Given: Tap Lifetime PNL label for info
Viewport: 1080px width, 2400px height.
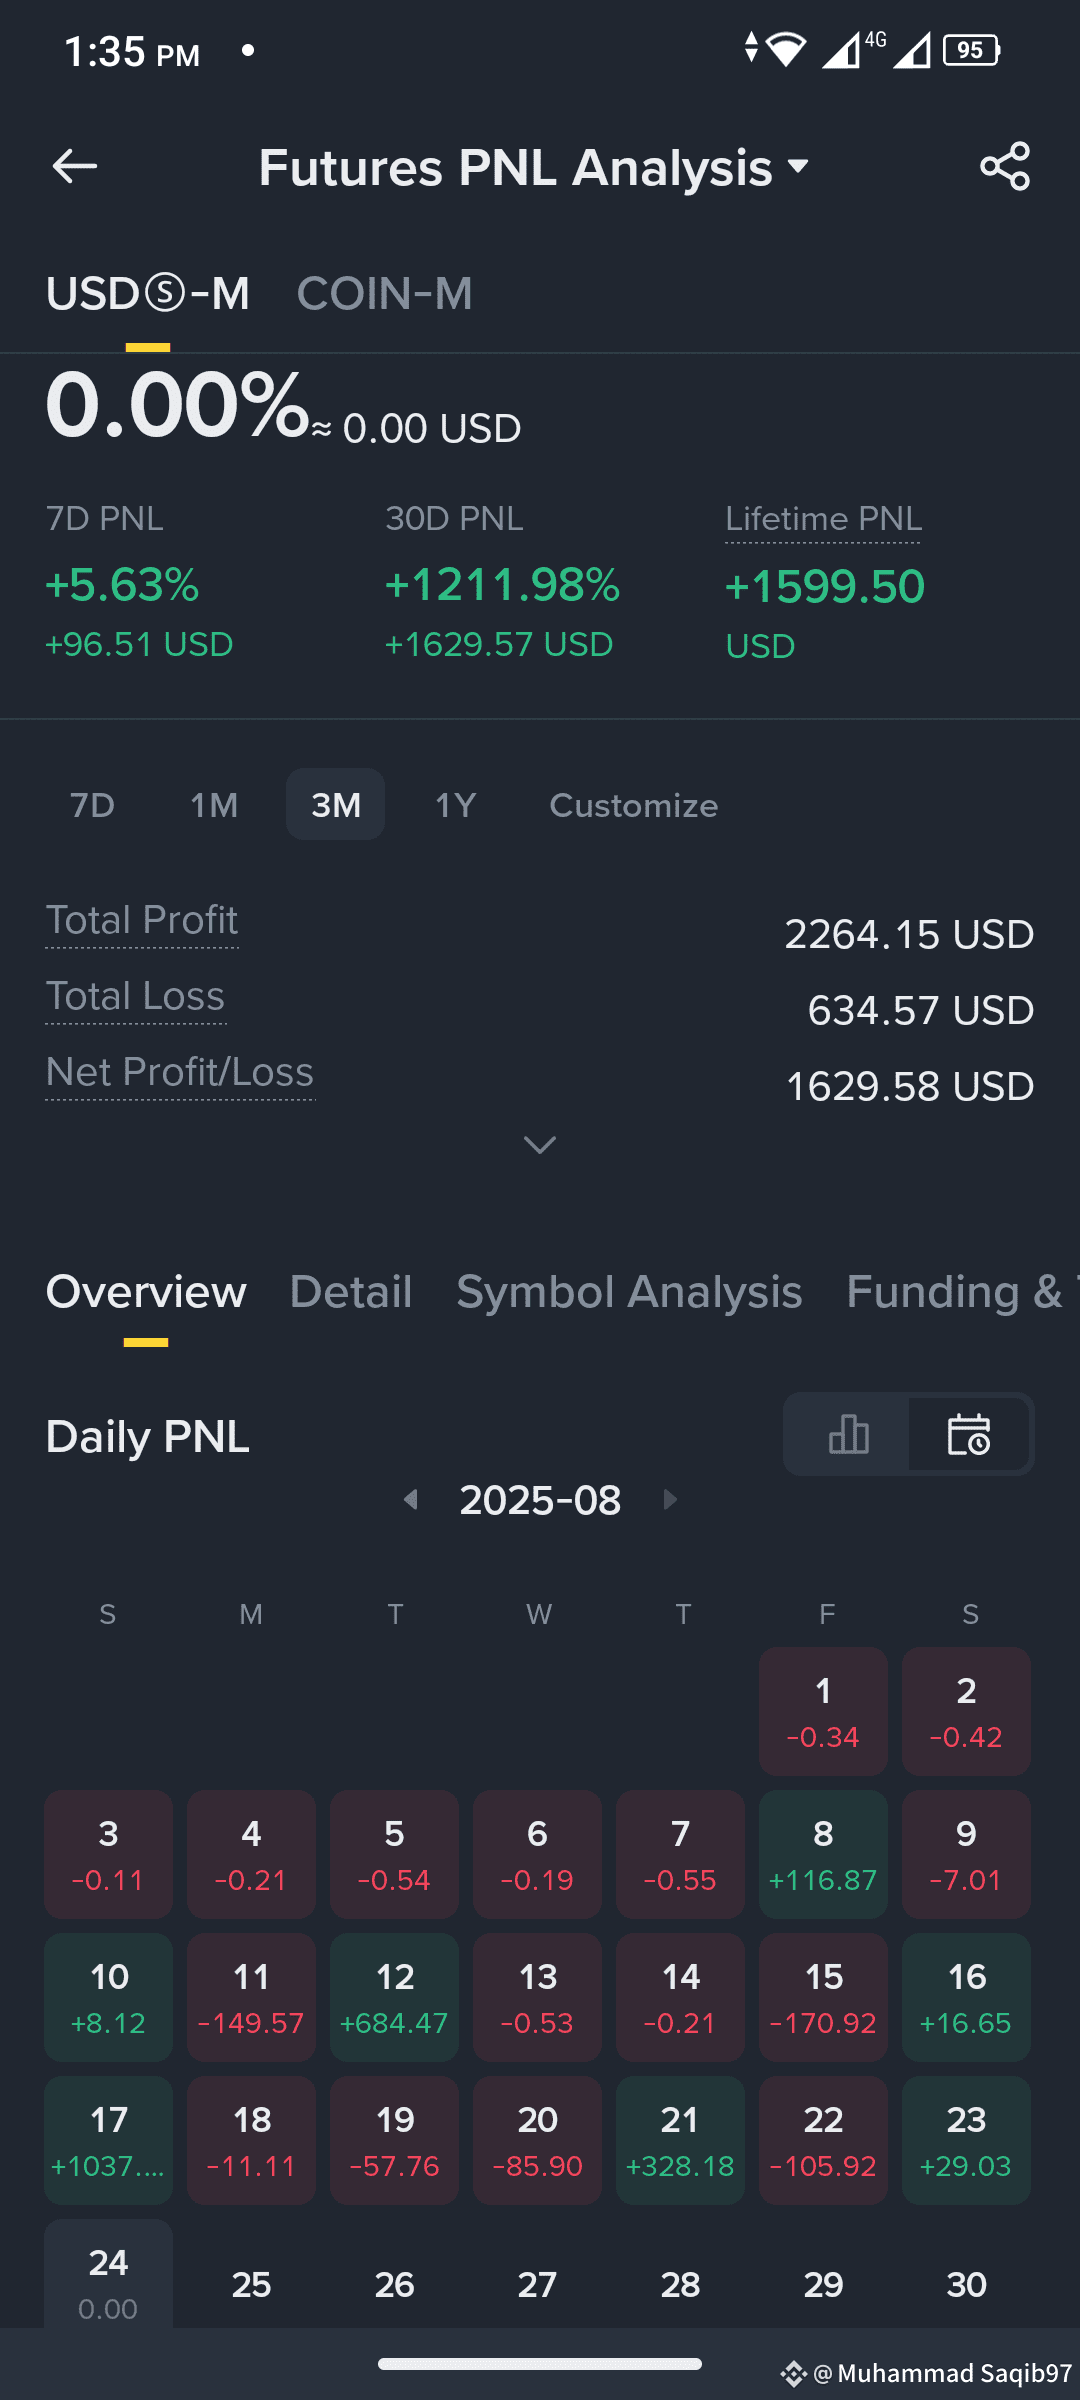Looking at the screenshot, I should 823,520.
